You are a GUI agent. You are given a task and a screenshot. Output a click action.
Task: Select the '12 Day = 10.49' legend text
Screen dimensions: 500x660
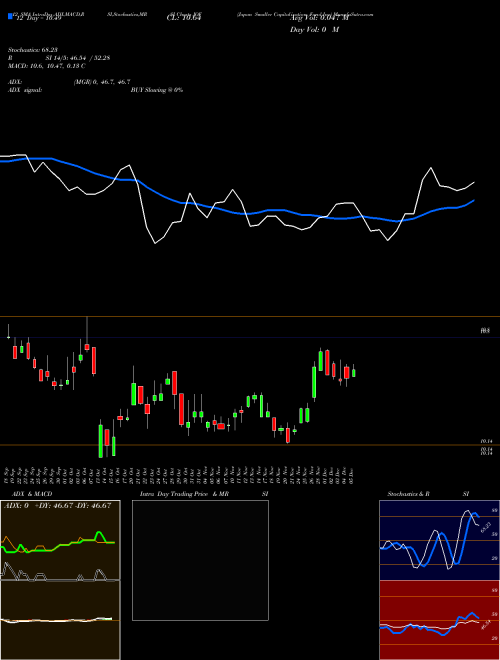(x=37, y=18)
